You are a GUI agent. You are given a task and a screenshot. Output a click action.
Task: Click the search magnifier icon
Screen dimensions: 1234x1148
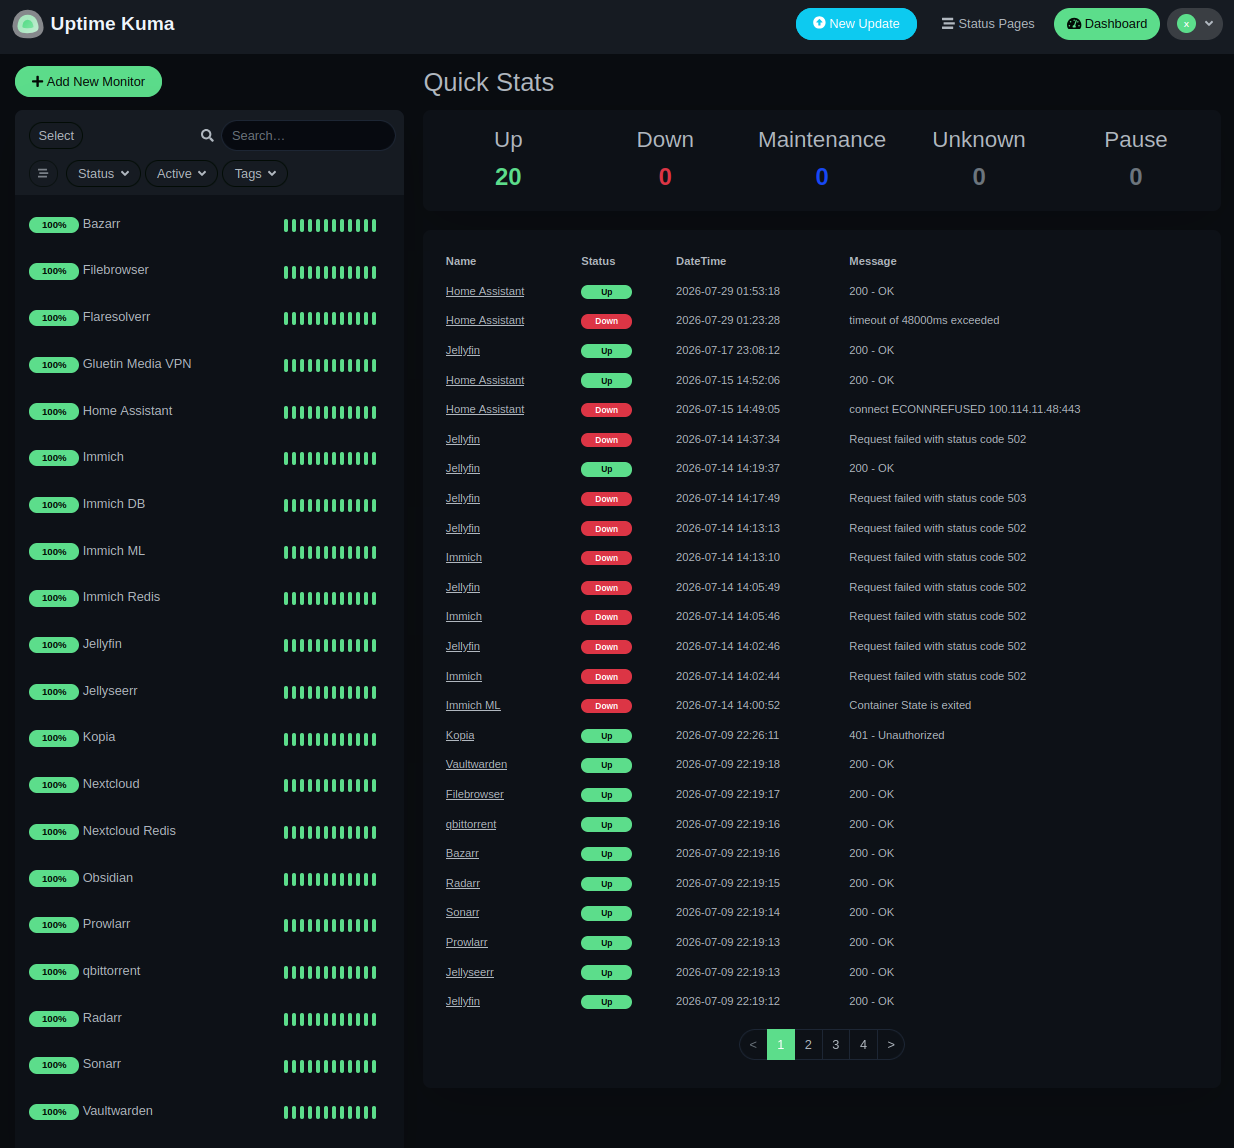[x=207, y=136]
